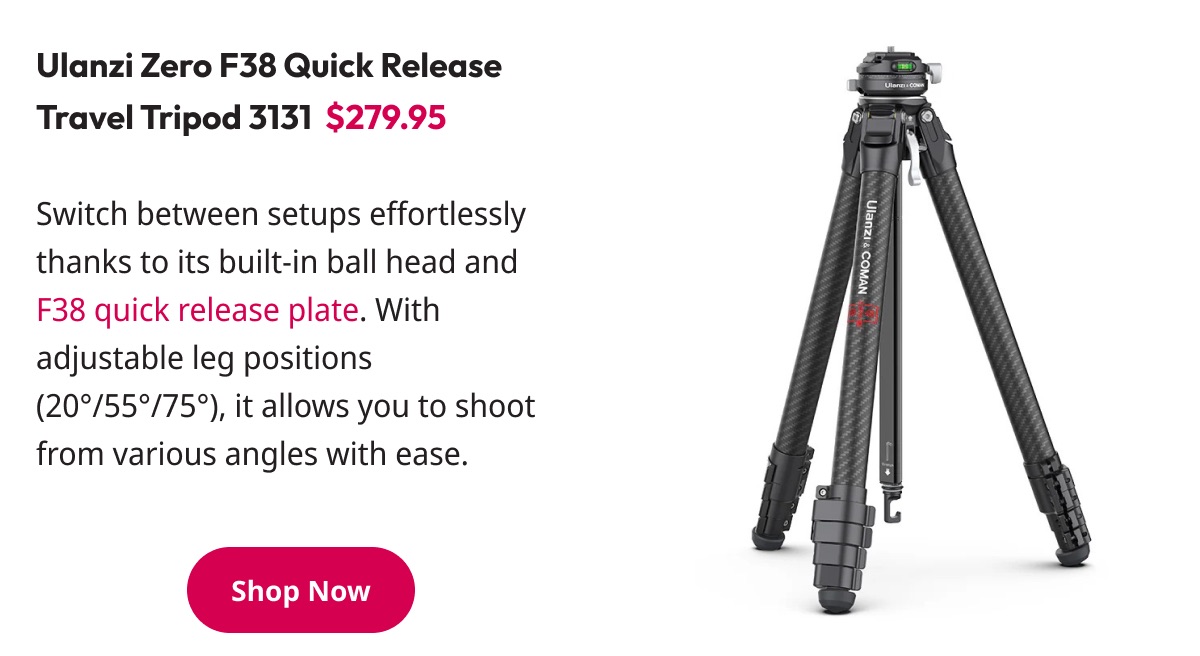
Task: Select the Ulanzi Zero F38 Quick Release title
Action: pos(269,67)
